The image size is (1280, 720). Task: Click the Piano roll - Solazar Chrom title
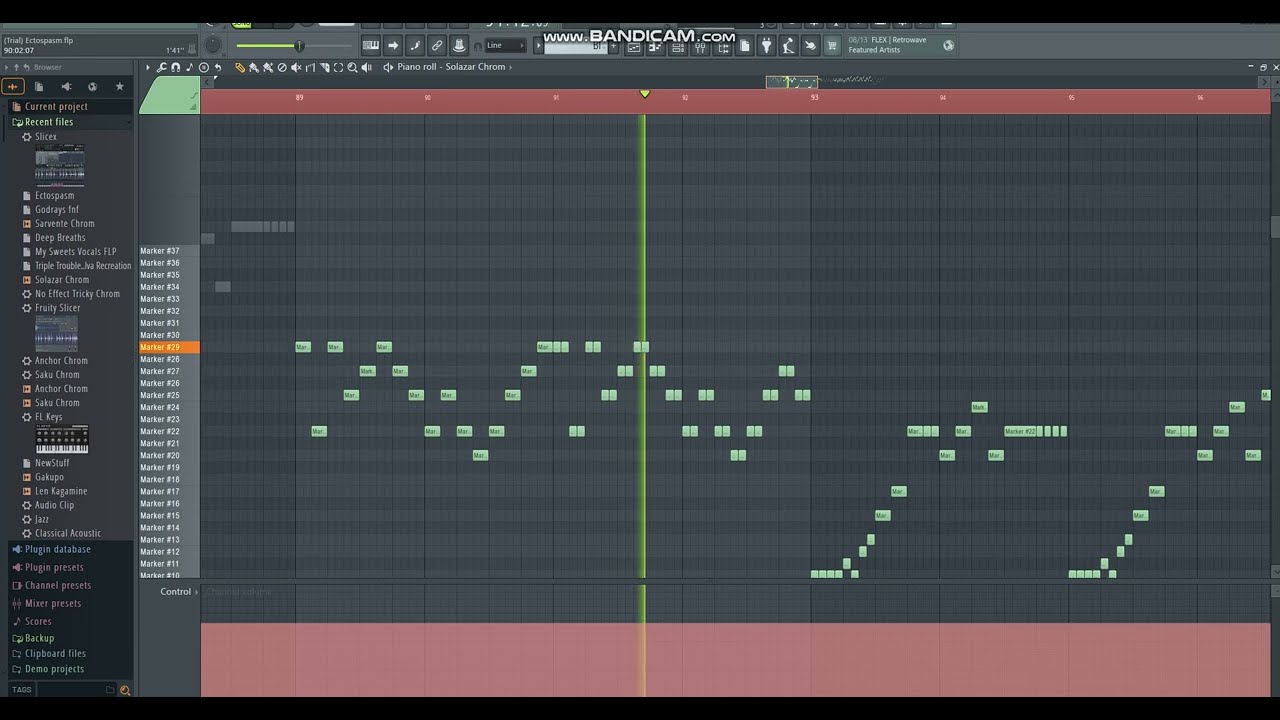tap(451, 67)
